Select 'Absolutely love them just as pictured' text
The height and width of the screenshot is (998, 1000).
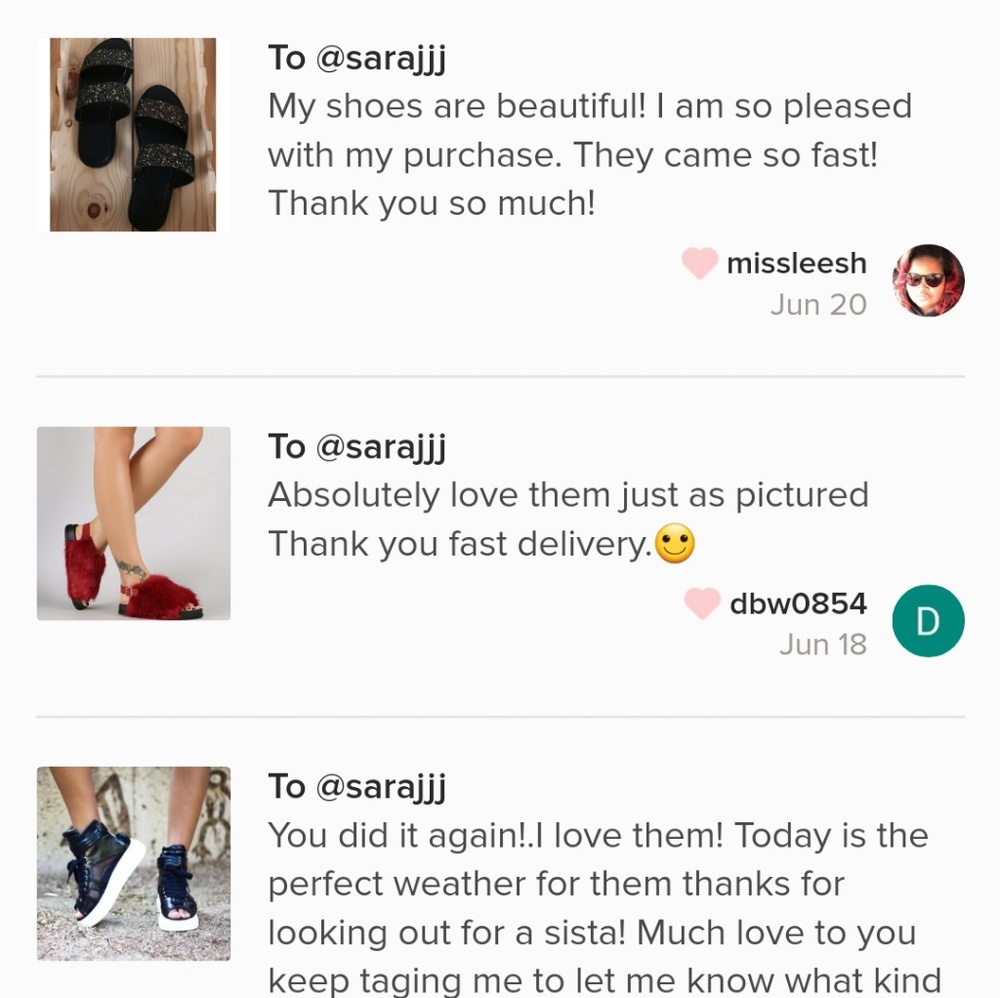pyautogui.click(x=568, y=495)
